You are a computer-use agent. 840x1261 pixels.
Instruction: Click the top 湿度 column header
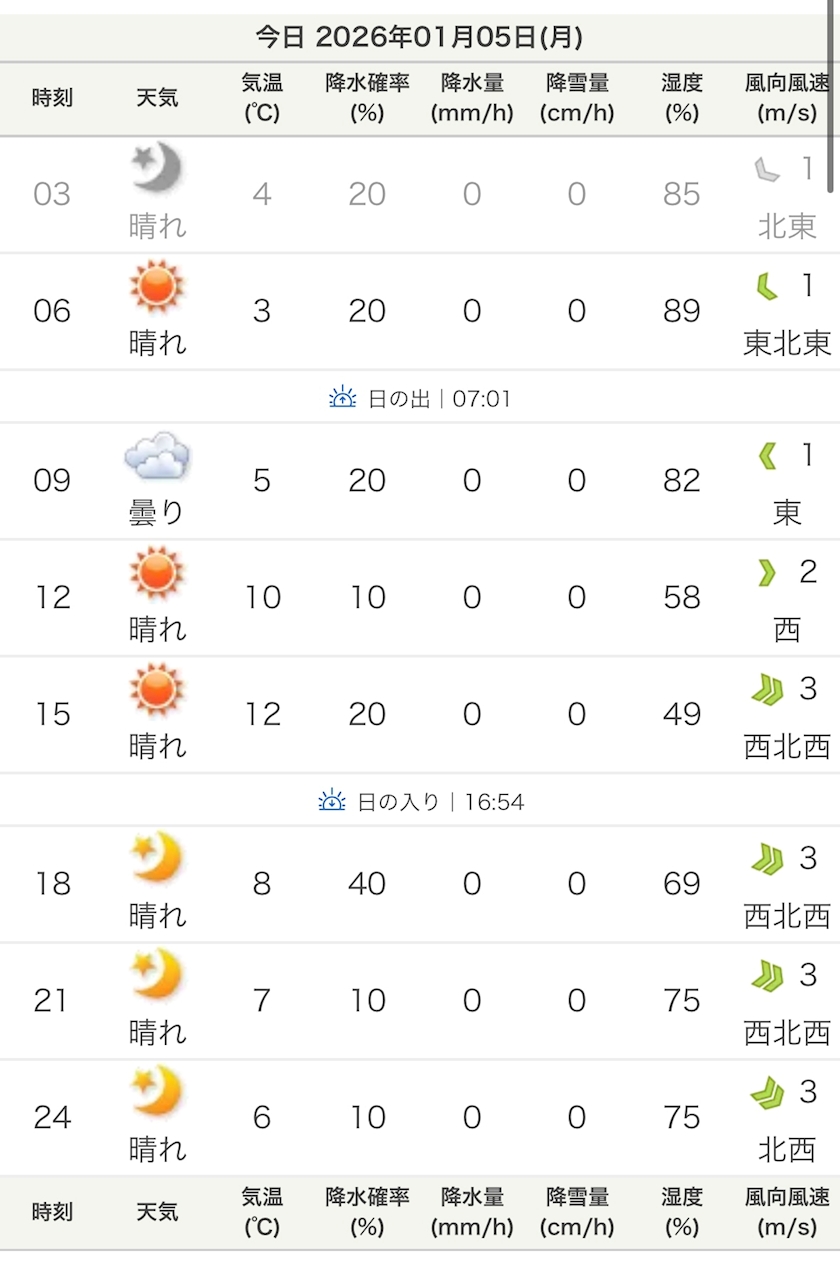(x=681, y=98)
